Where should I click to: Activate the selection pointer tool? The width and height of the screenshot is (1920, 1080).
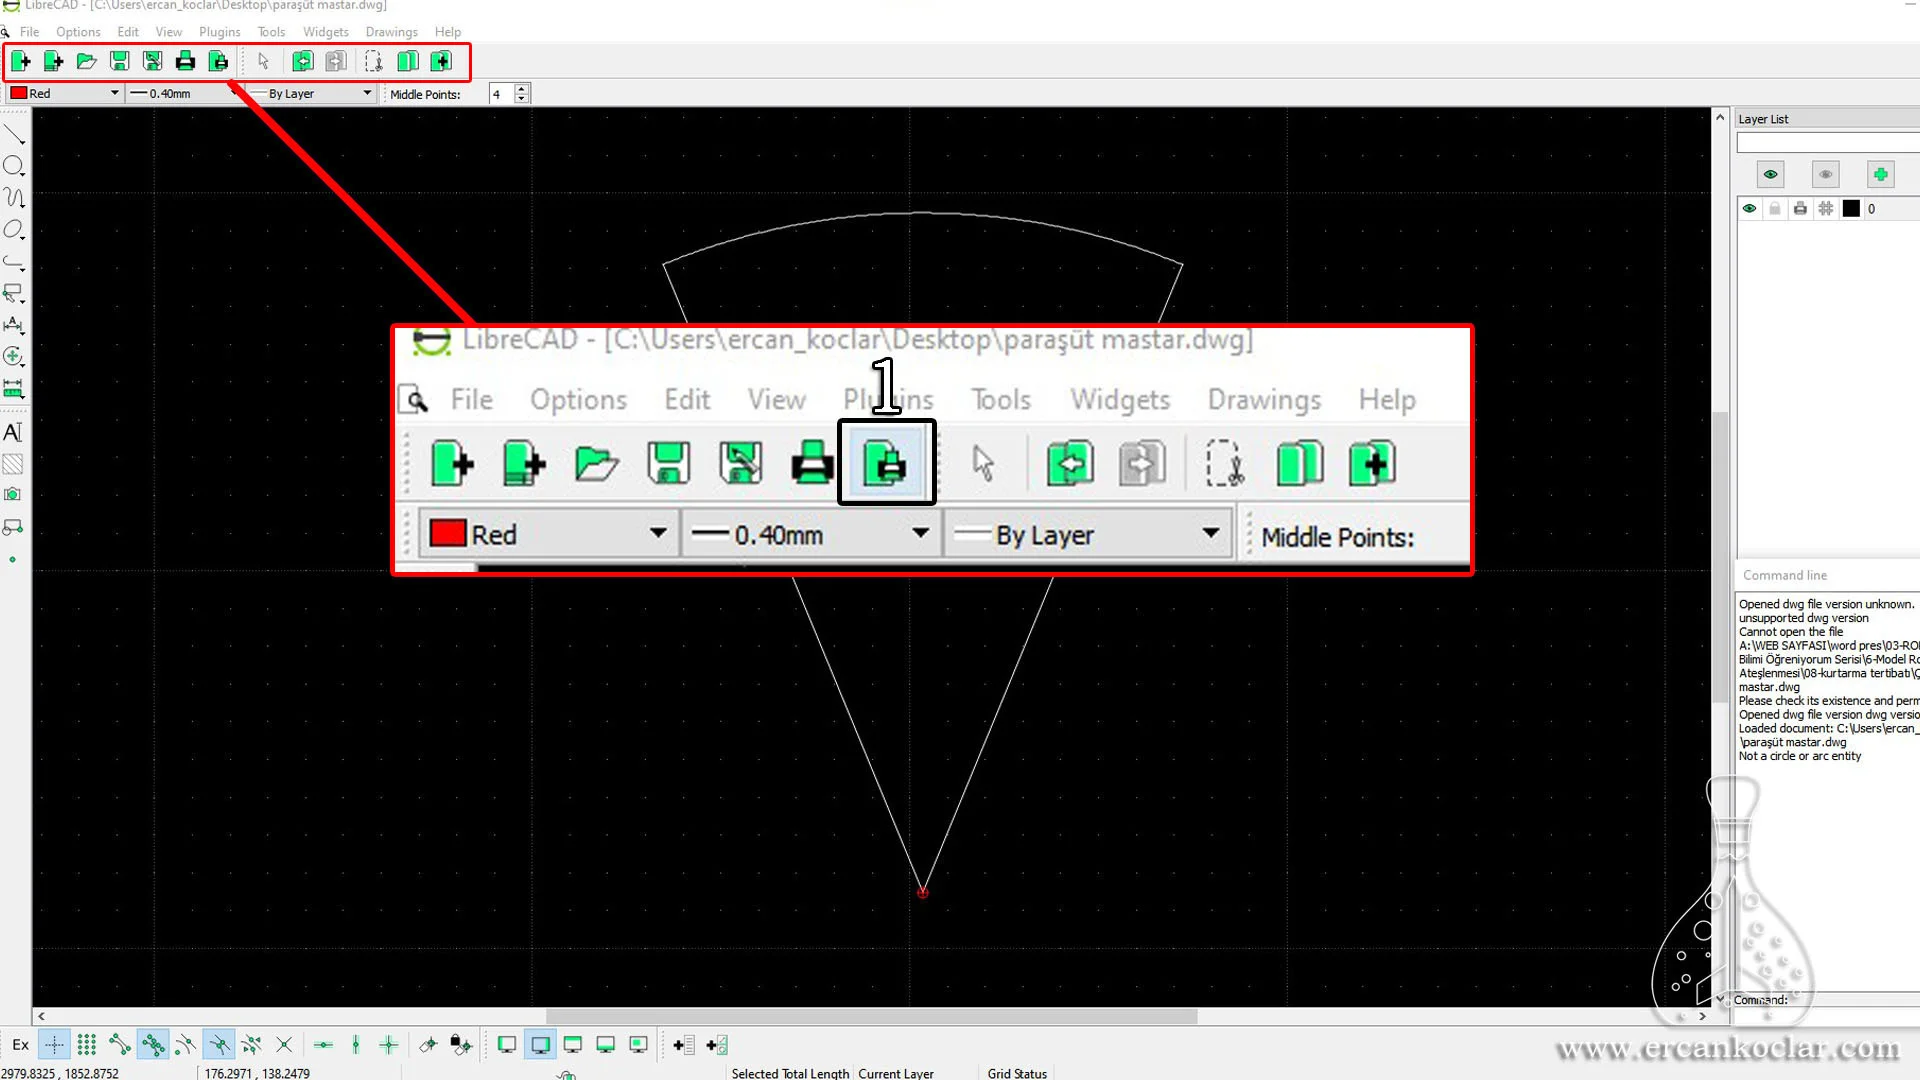coord(263,62)
